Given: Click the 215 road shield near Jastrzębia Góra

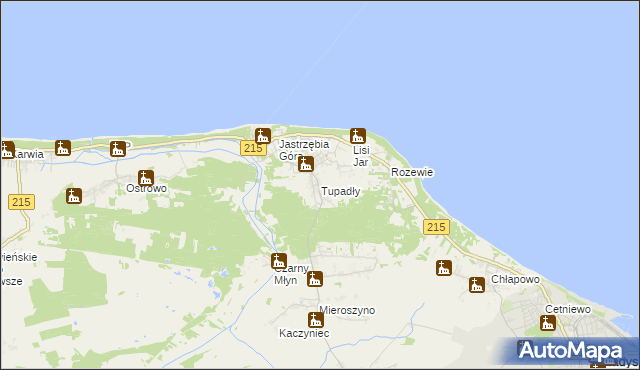Looking at the screenshot, I should pos(253,148).
